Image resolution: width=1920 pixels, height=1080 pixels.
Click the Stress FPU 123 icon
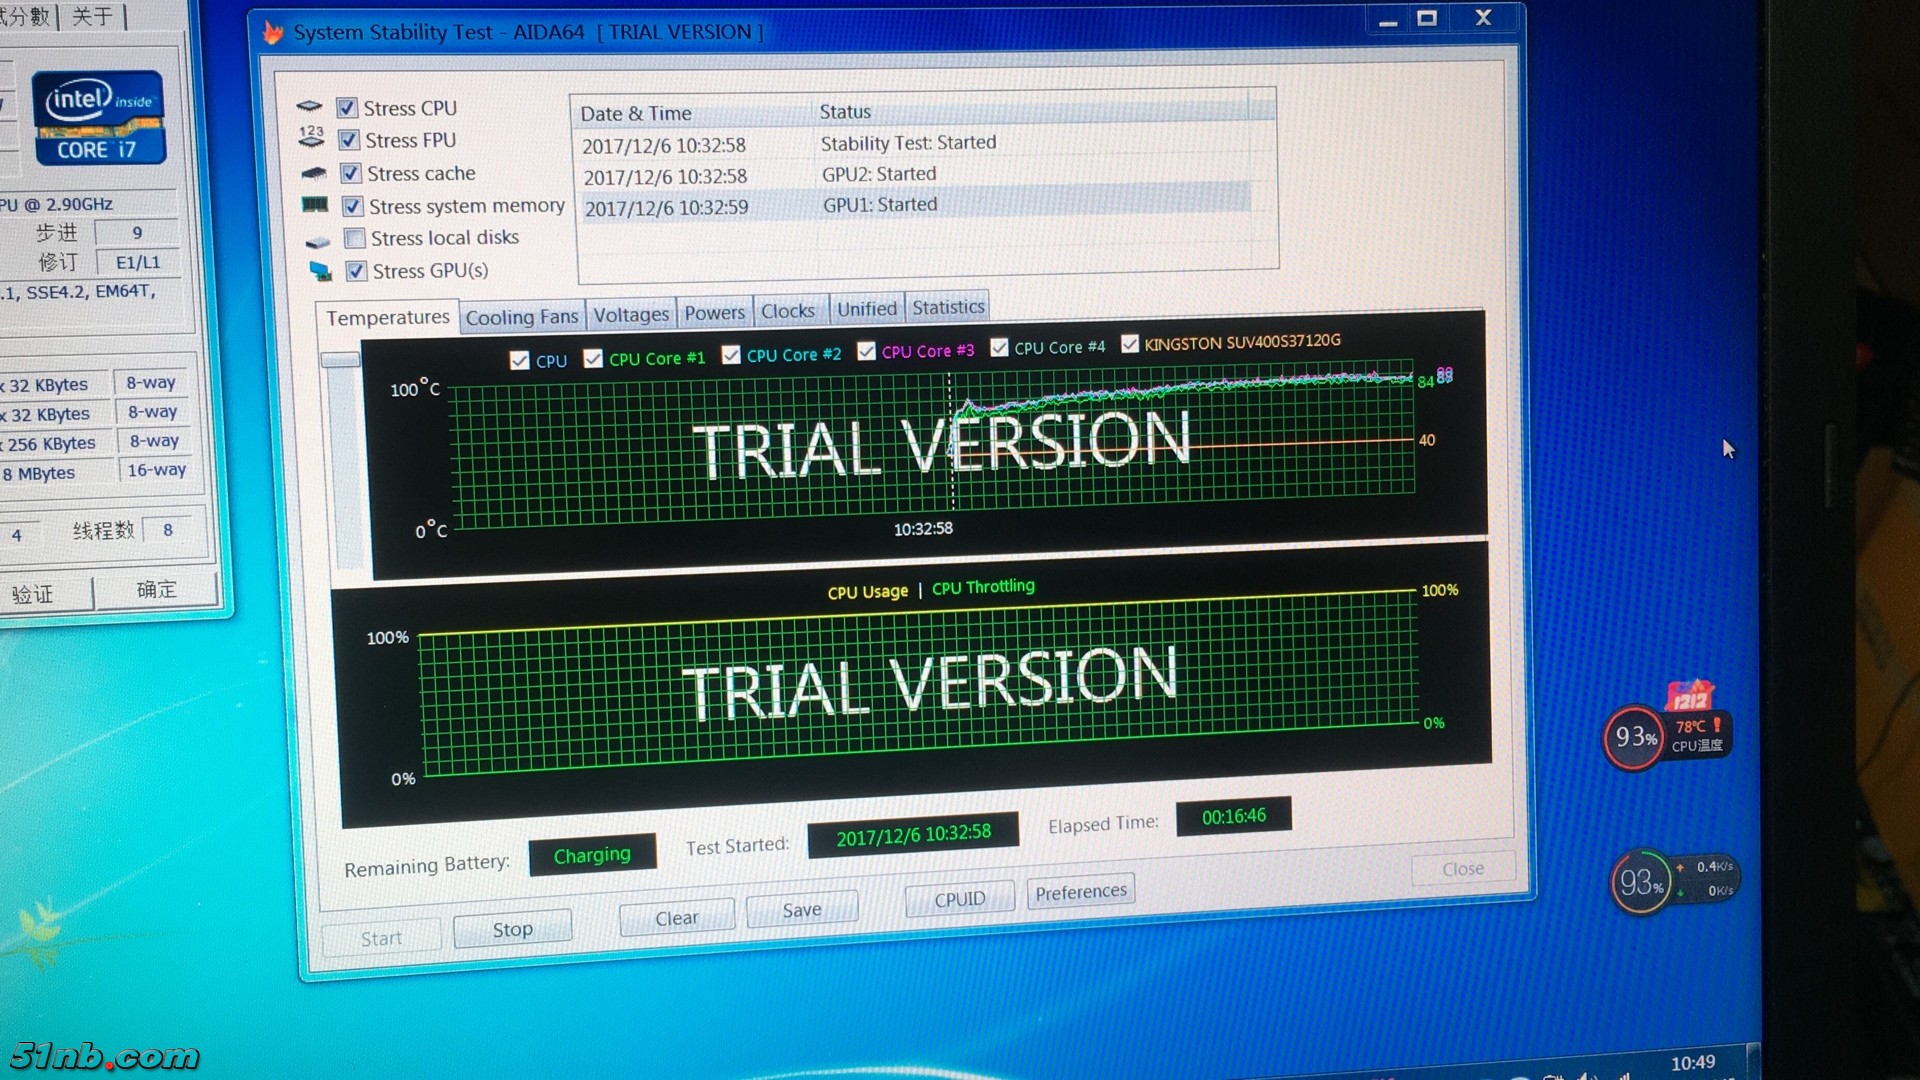311,137
